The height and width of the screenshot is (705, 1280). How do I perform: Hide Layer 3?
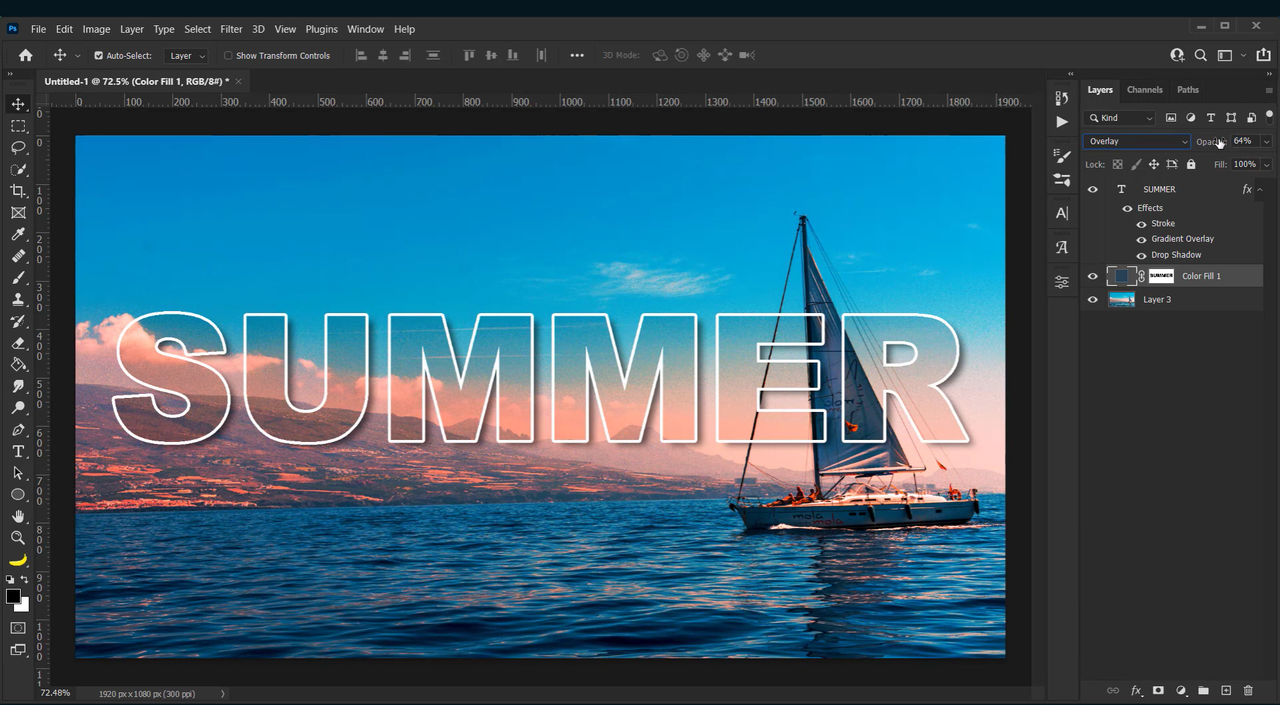click(x=1092, y=299)
